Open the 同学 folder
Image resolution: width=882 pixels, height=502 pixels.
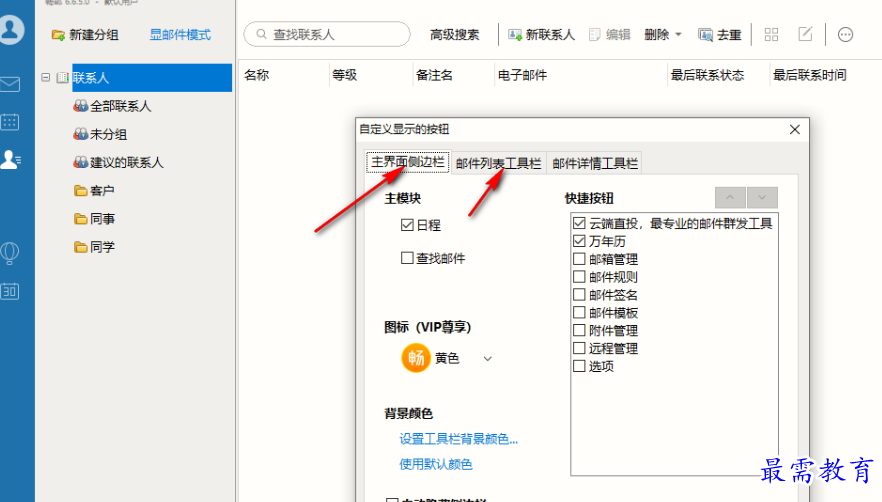[94, 246]
